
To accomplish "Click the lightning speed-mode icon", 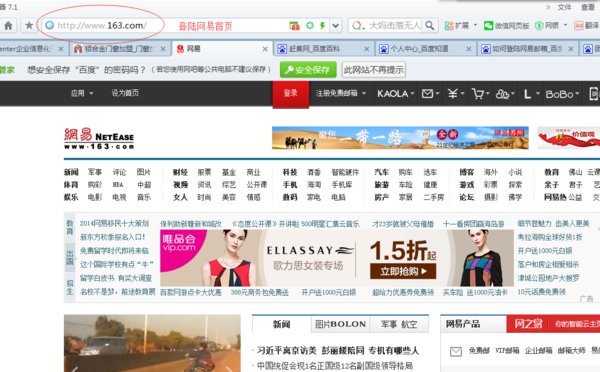I will (x=323, y=26).
